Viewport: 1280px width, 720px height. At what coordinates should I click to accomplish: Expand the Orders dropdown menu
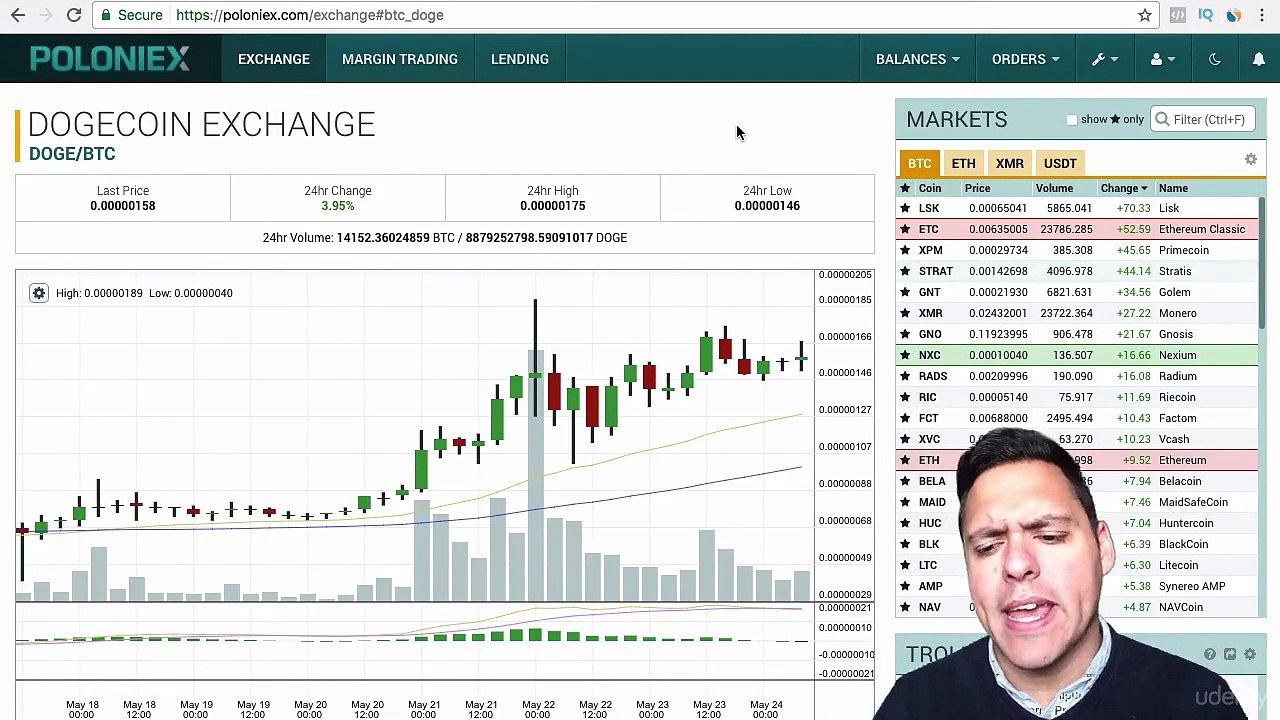1025,59
